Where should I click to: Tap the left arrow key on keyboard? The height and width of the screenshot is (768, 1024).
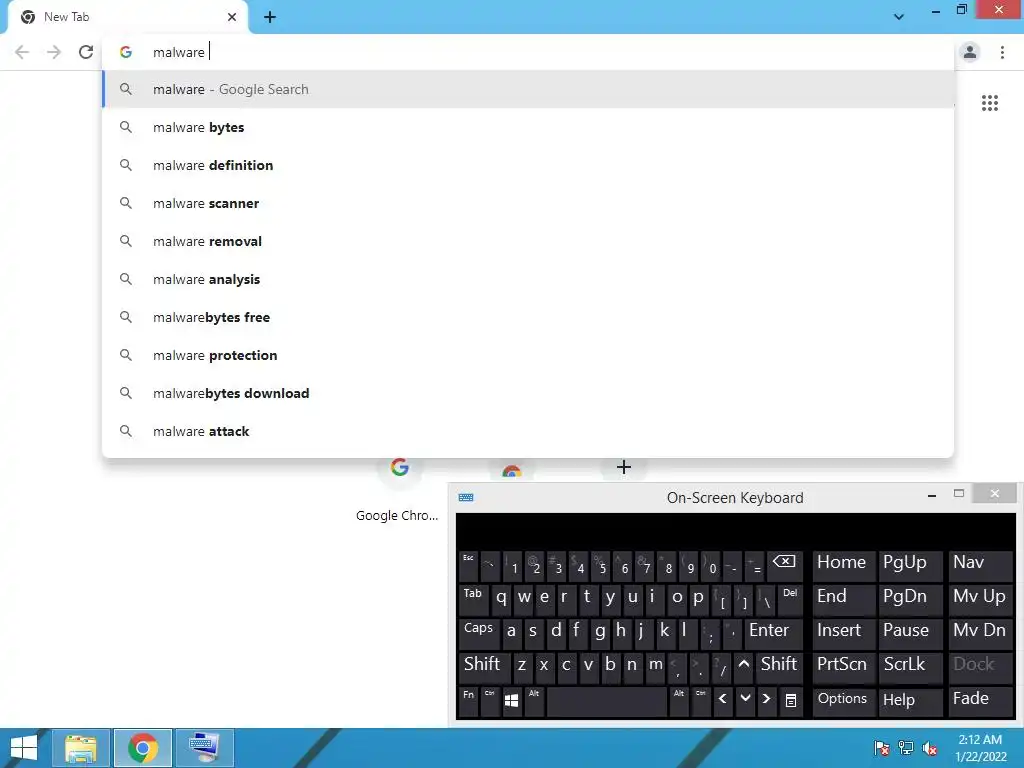click(722, 701)
